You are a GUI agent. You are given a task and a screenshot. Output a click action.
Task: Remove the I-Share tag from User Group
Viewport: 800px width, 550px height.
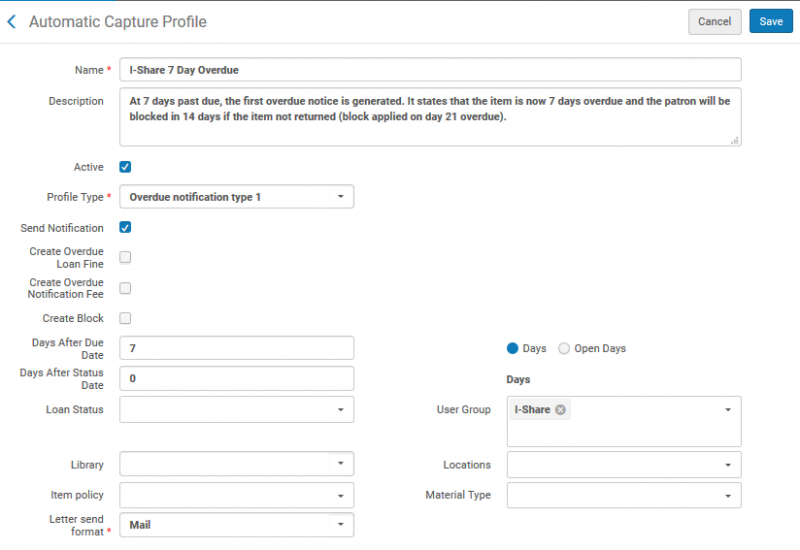[x=560, y=410]
